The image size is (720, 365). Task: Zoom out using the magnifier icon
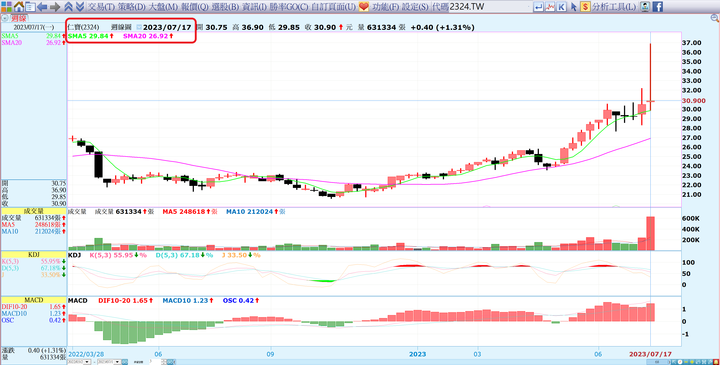pyautogui.click(x=714, y=18)
